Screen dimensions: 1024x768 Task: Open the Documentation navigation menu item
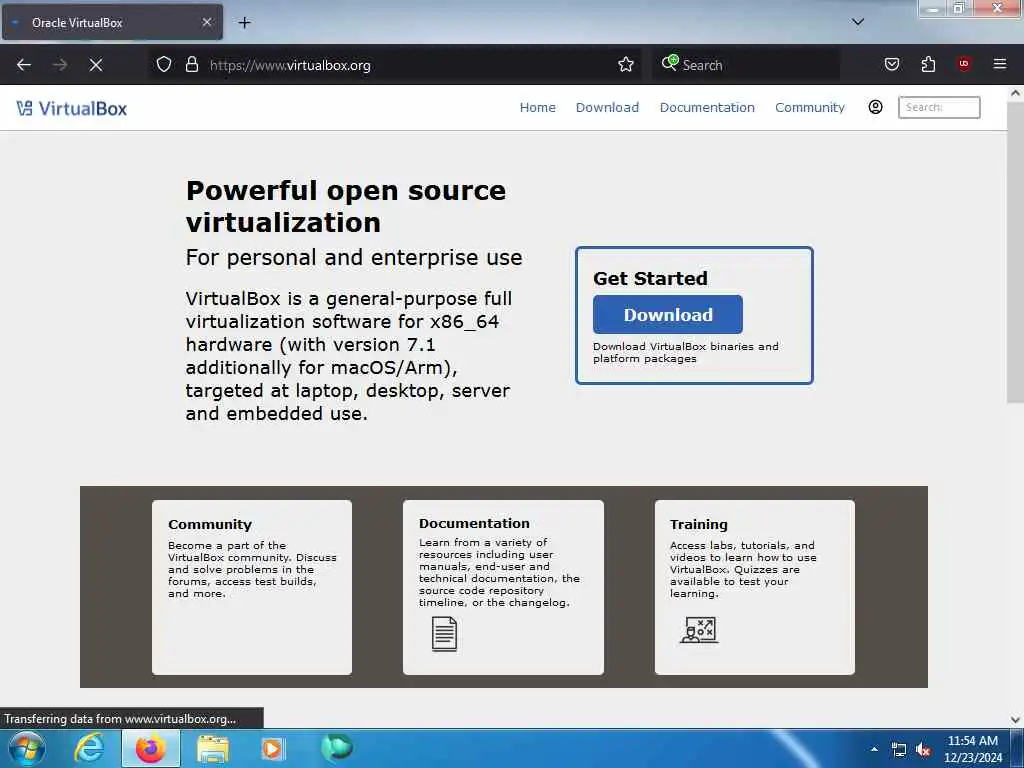point(707,108)
